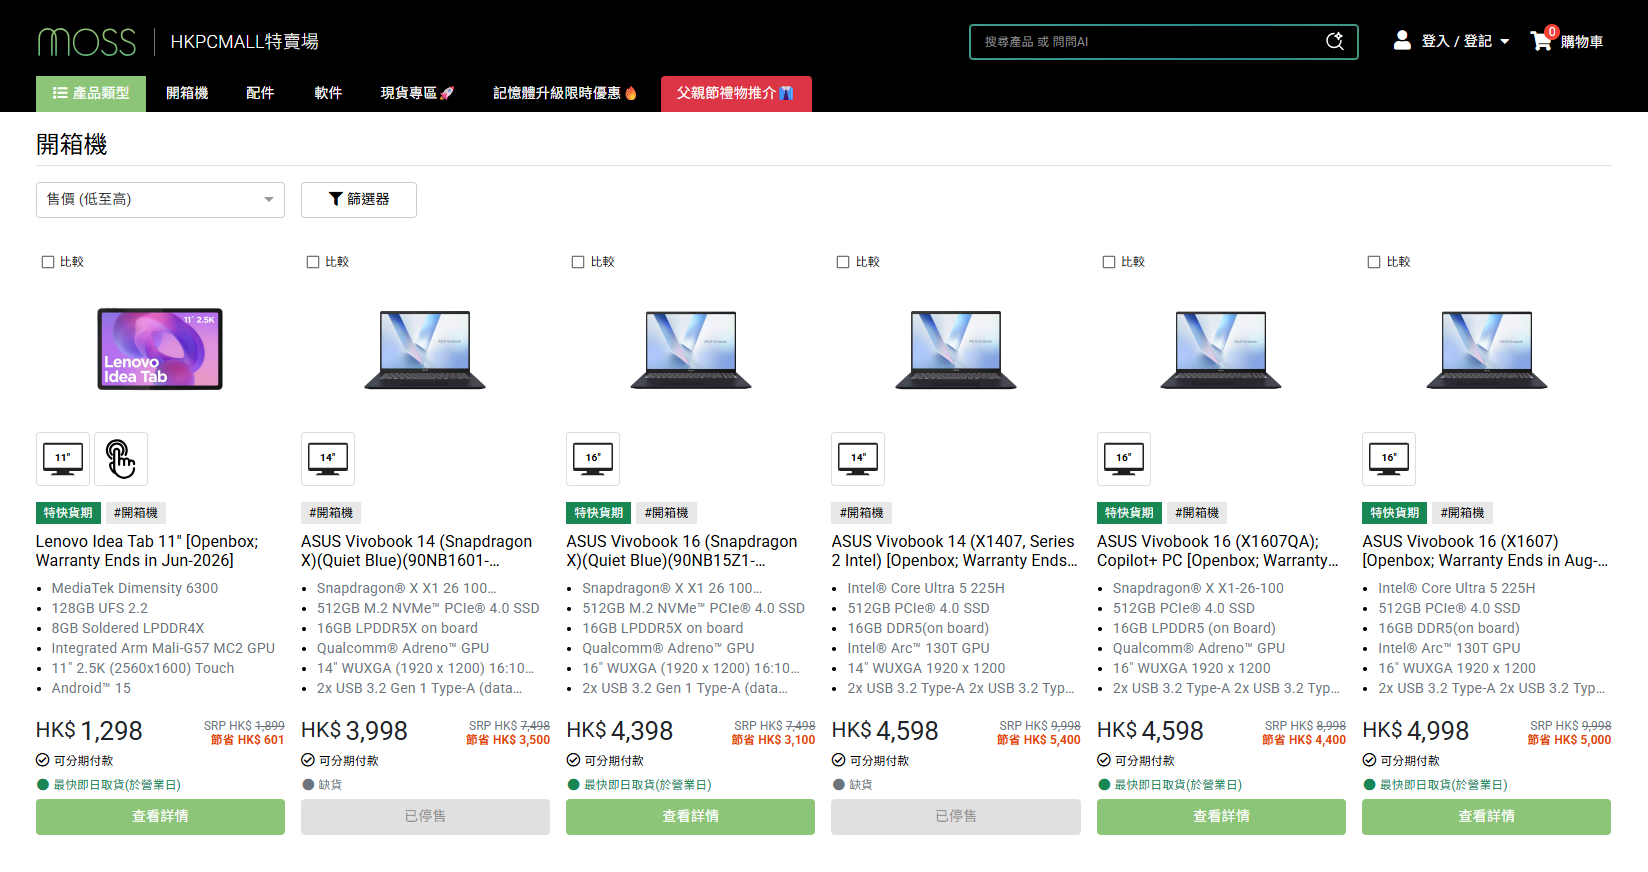Screen dimensions: 1648x872
Task: Open the 配件 accessories menu
Action: click(260, 93)
